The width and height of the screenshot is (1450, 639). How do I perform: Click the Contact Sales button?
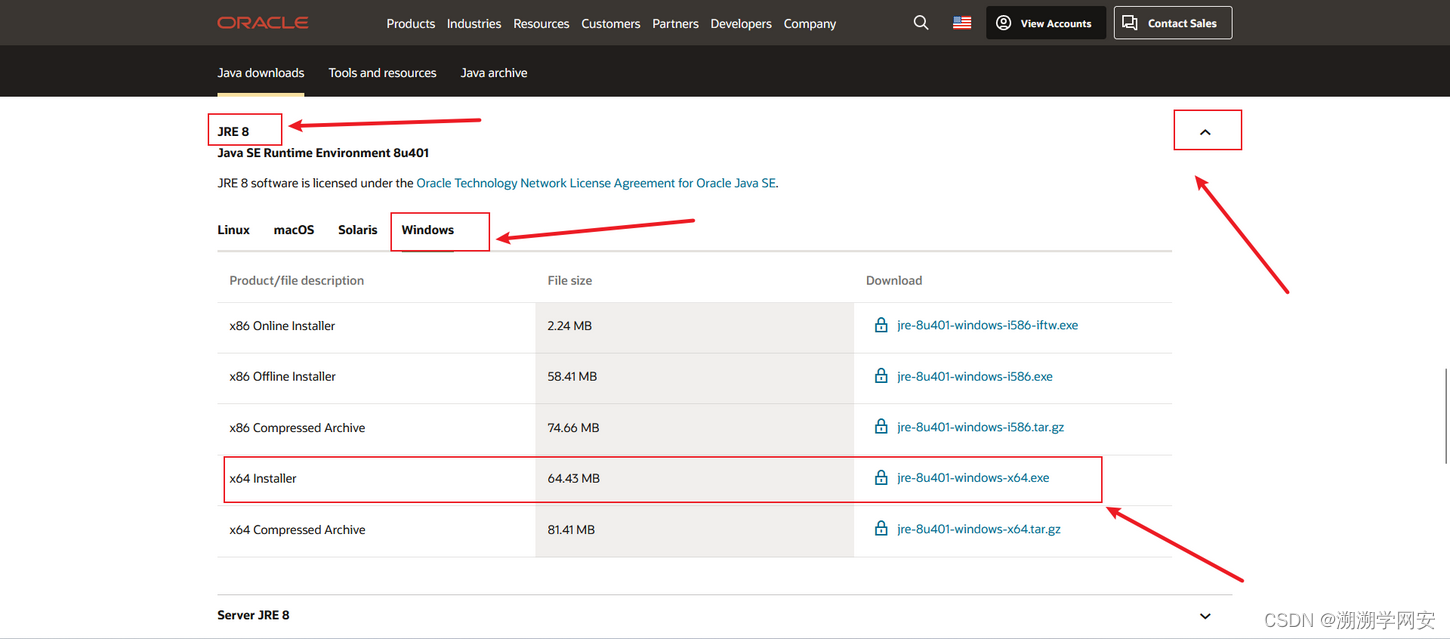[1172, 23]
